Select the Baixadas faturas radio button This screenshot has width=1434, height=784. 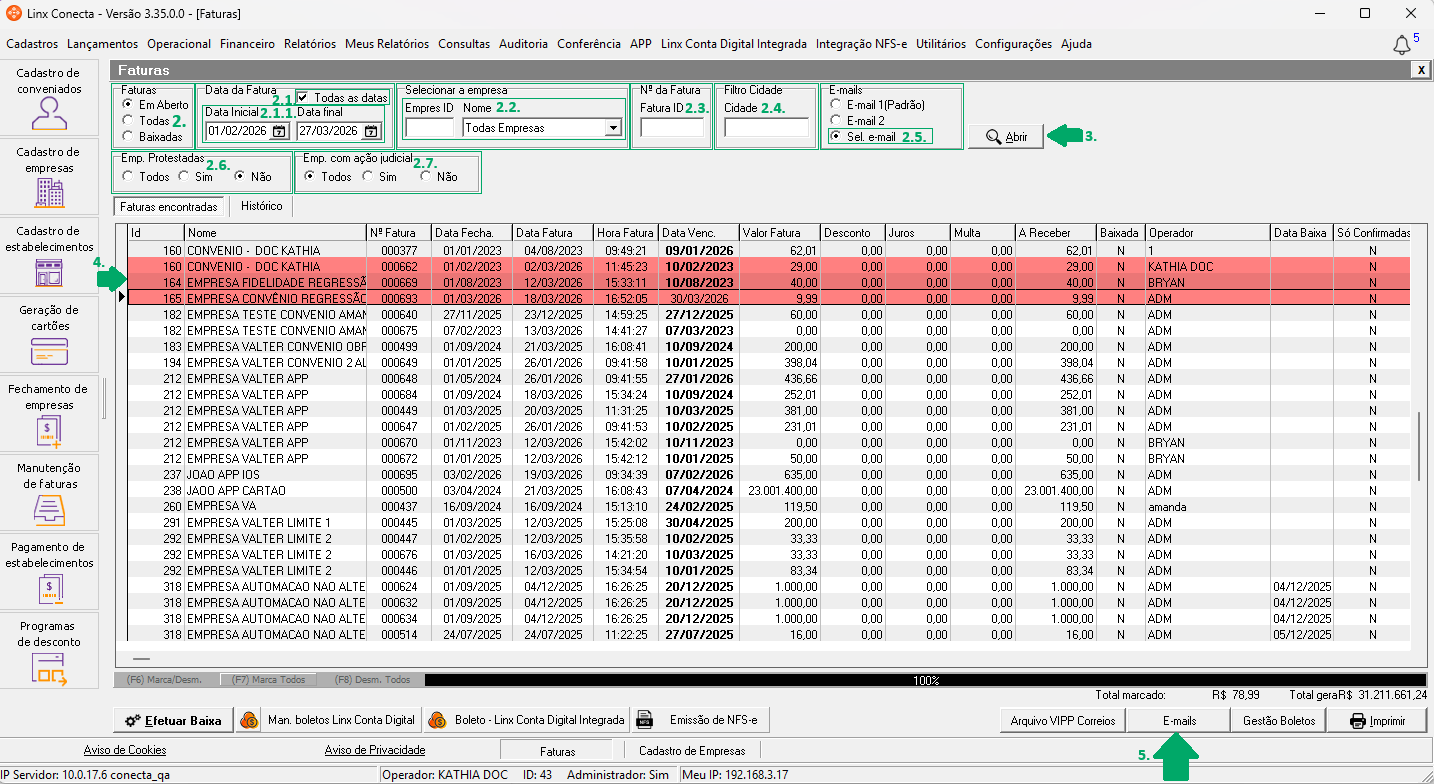pos(127,136)
